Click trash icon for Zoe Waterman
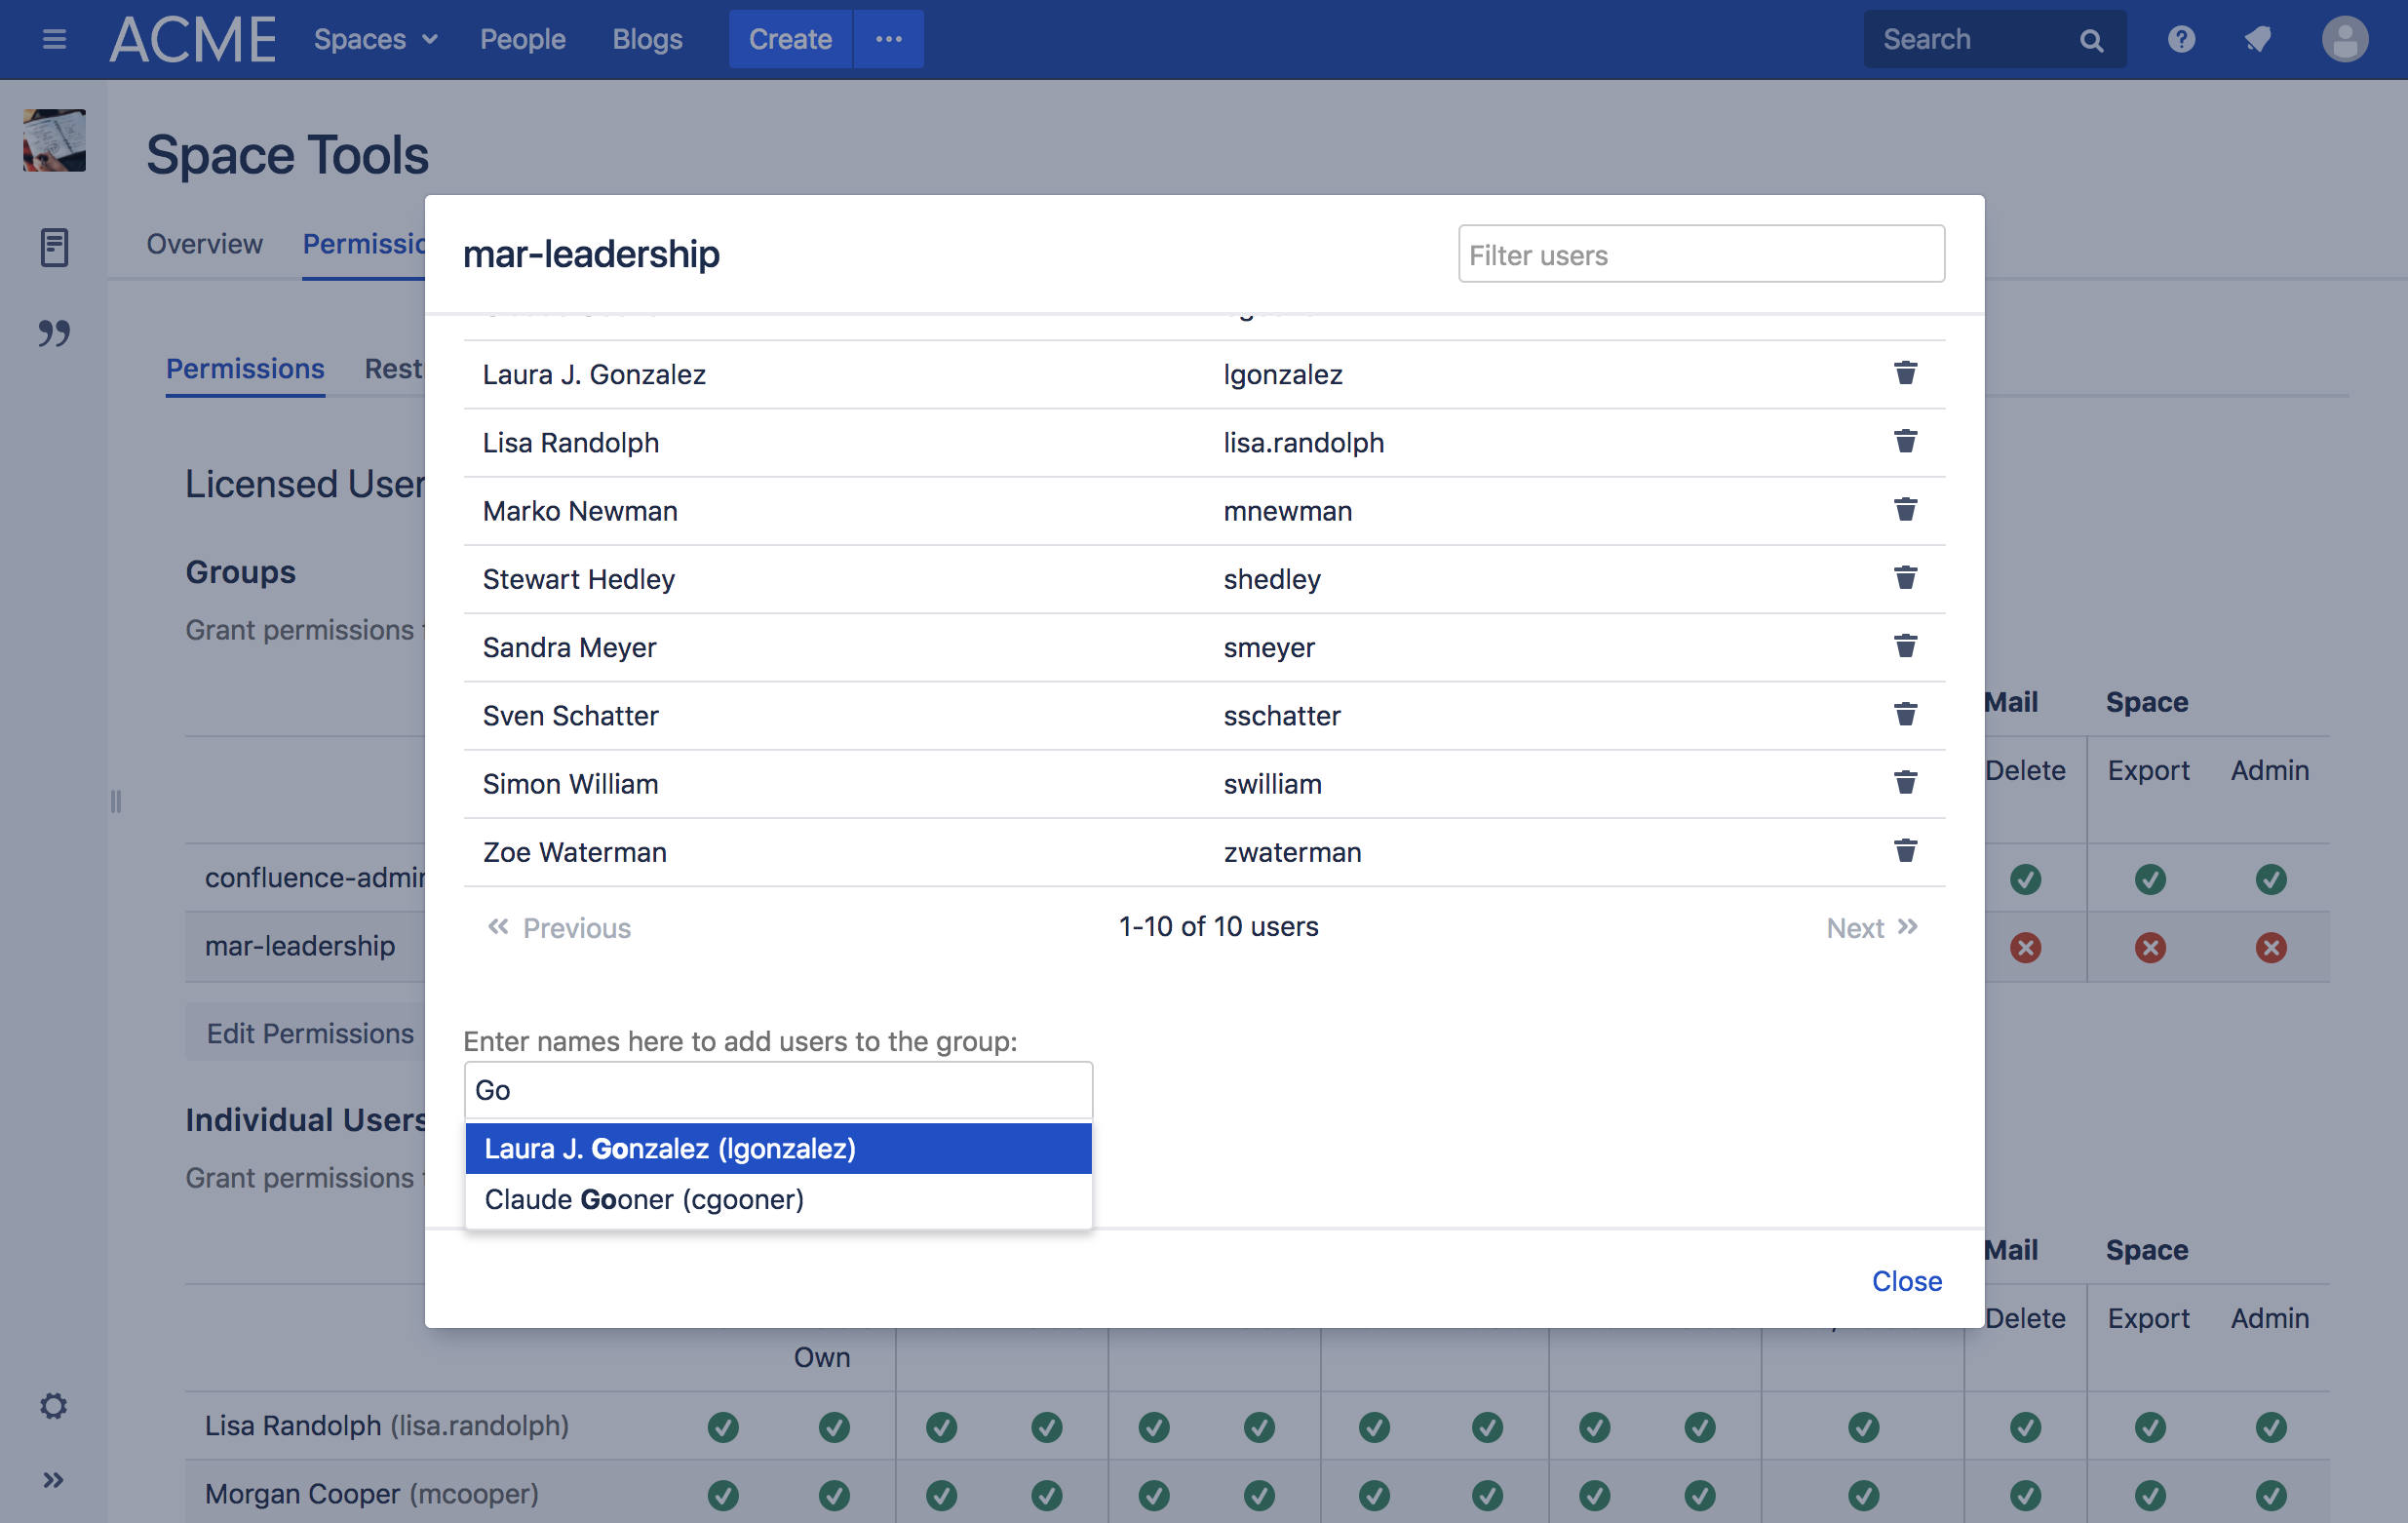 pyautogui.click(x=1904, y=851)
